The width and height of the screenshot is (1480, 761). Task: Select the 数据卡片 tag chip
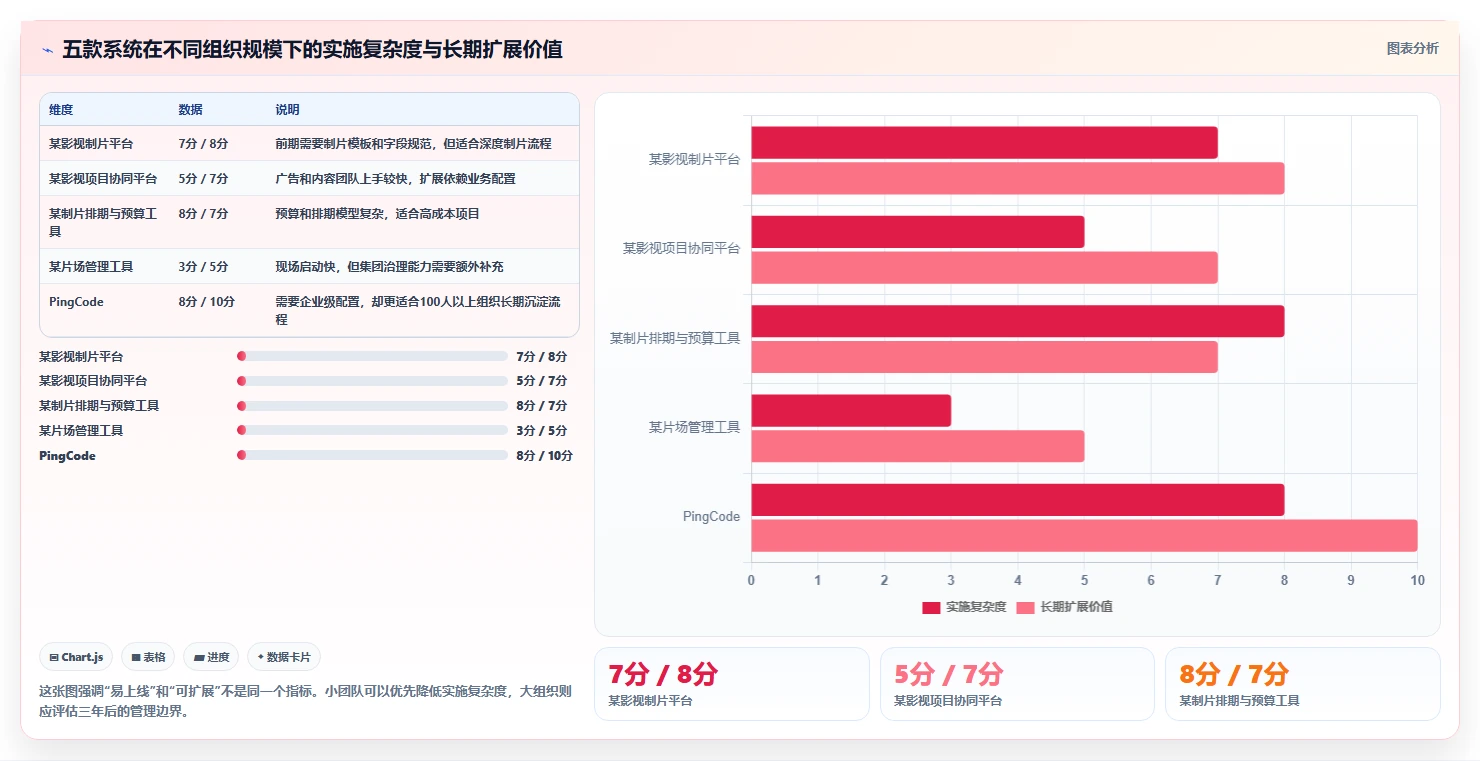pos(284,657)
